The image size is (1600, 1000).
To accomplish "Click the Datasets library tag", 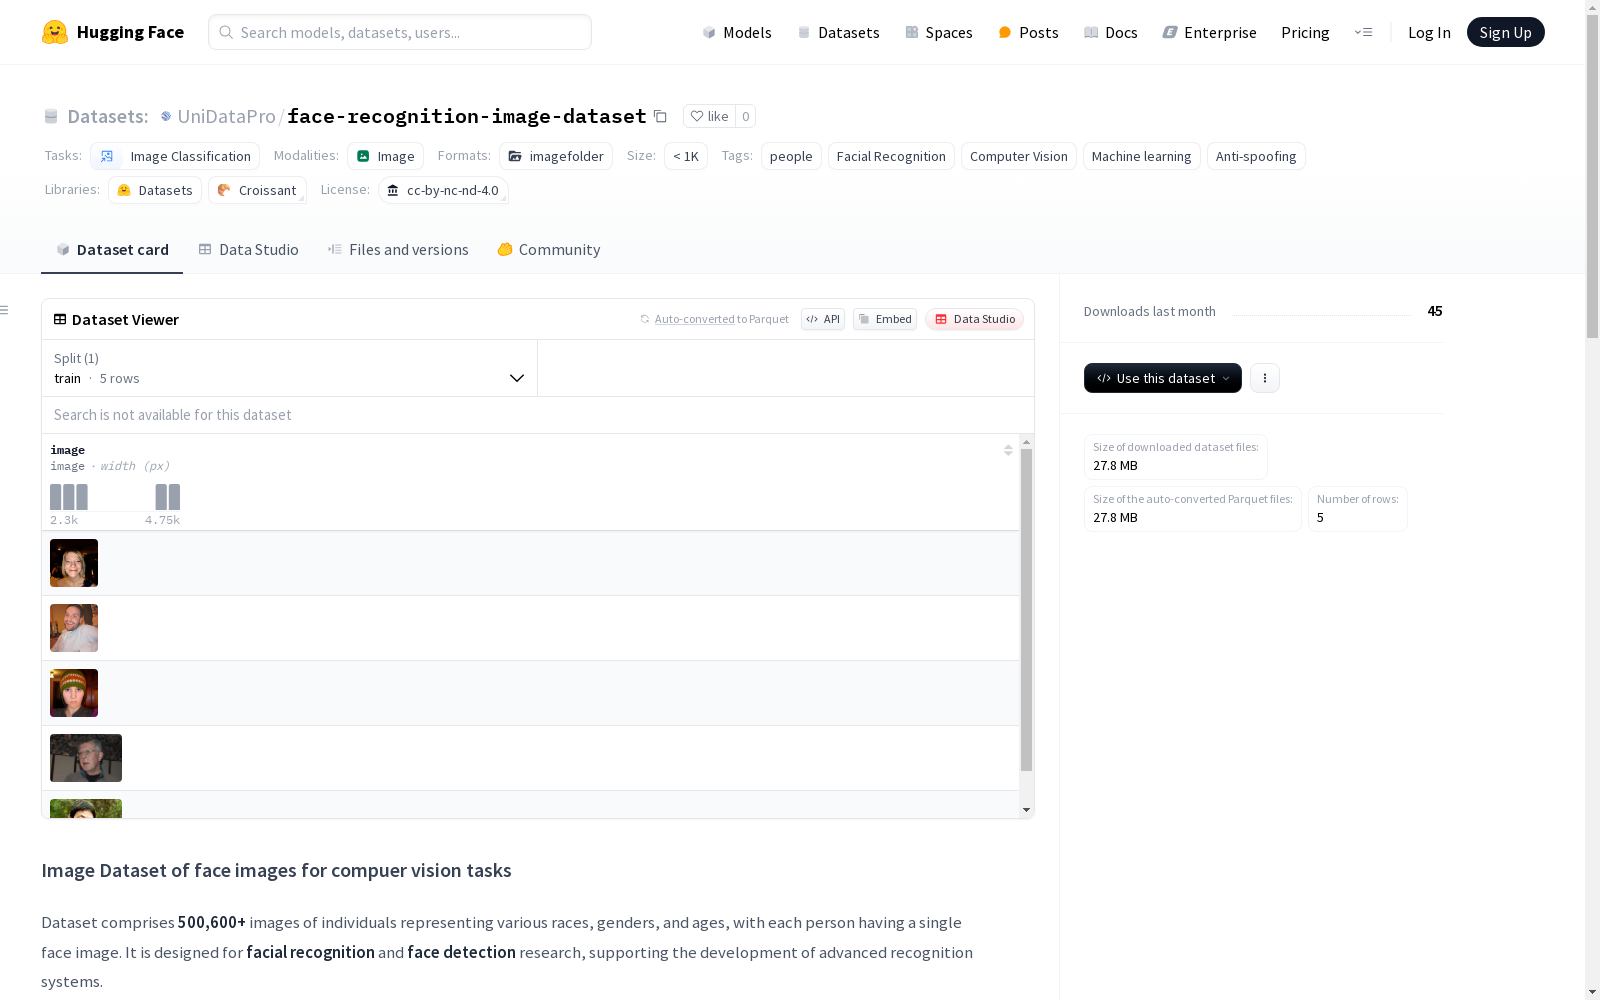I will click(x=155, y=190).
